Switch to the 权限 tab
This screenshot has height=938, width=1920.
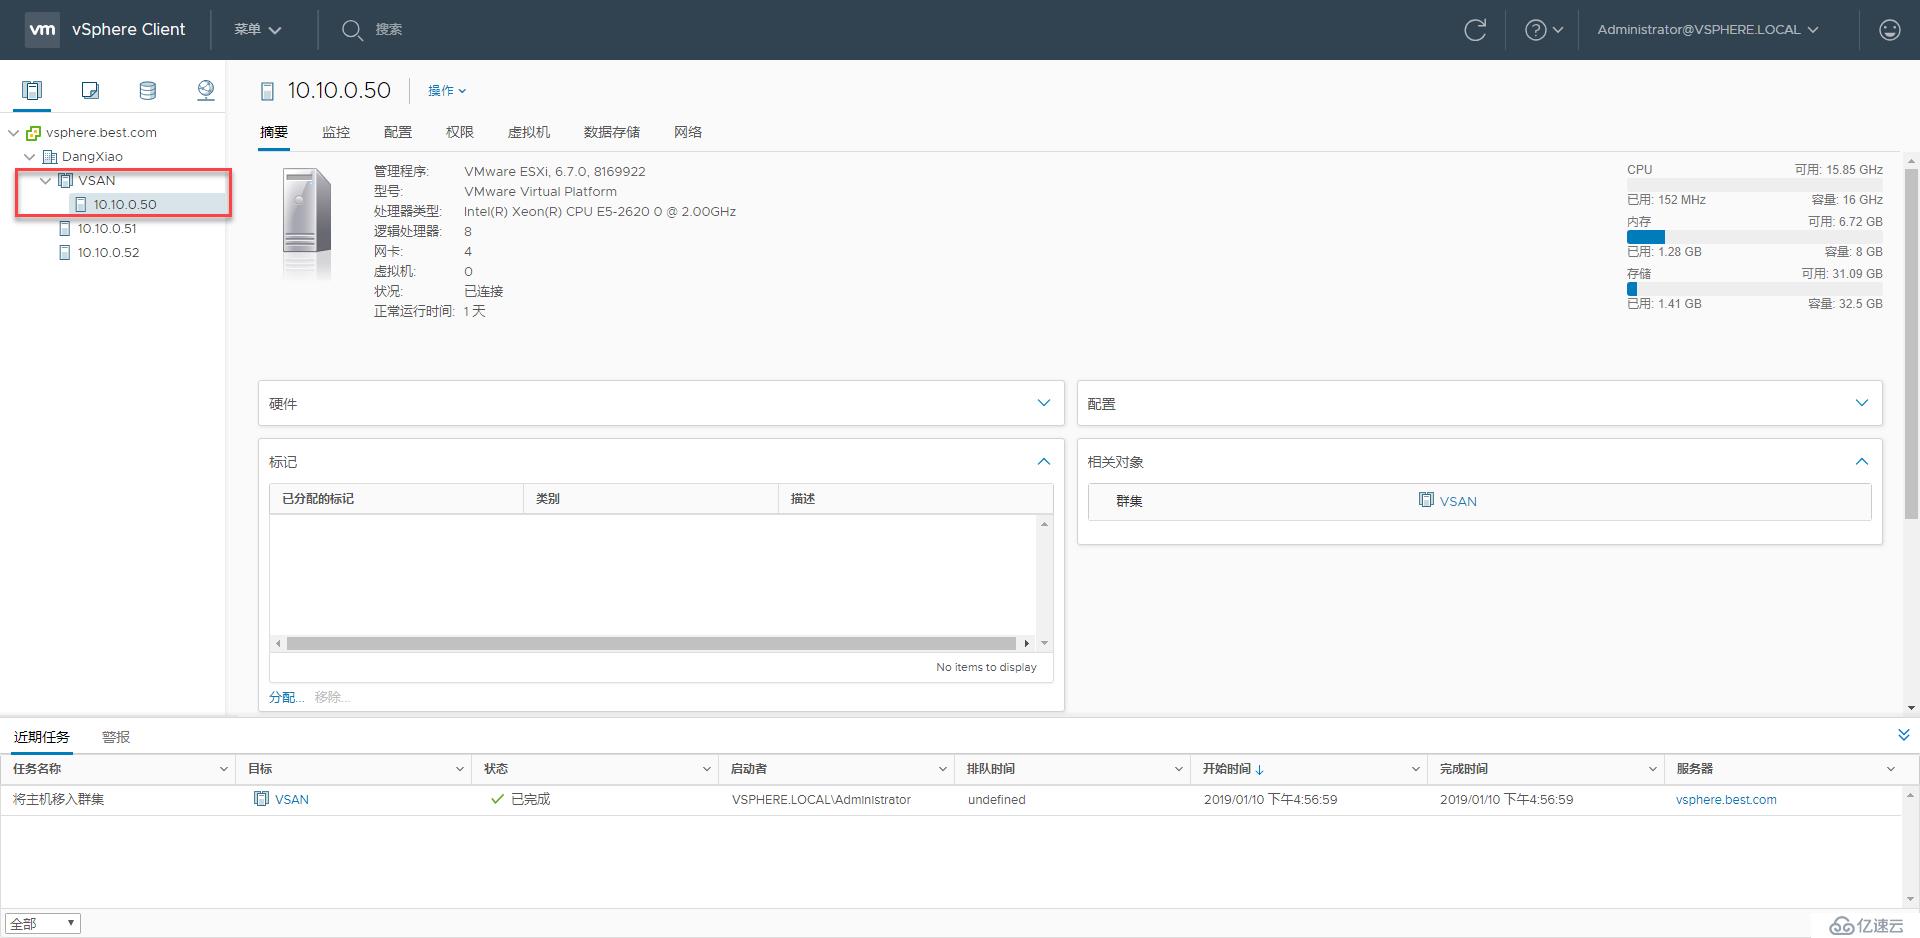point(460,132)
